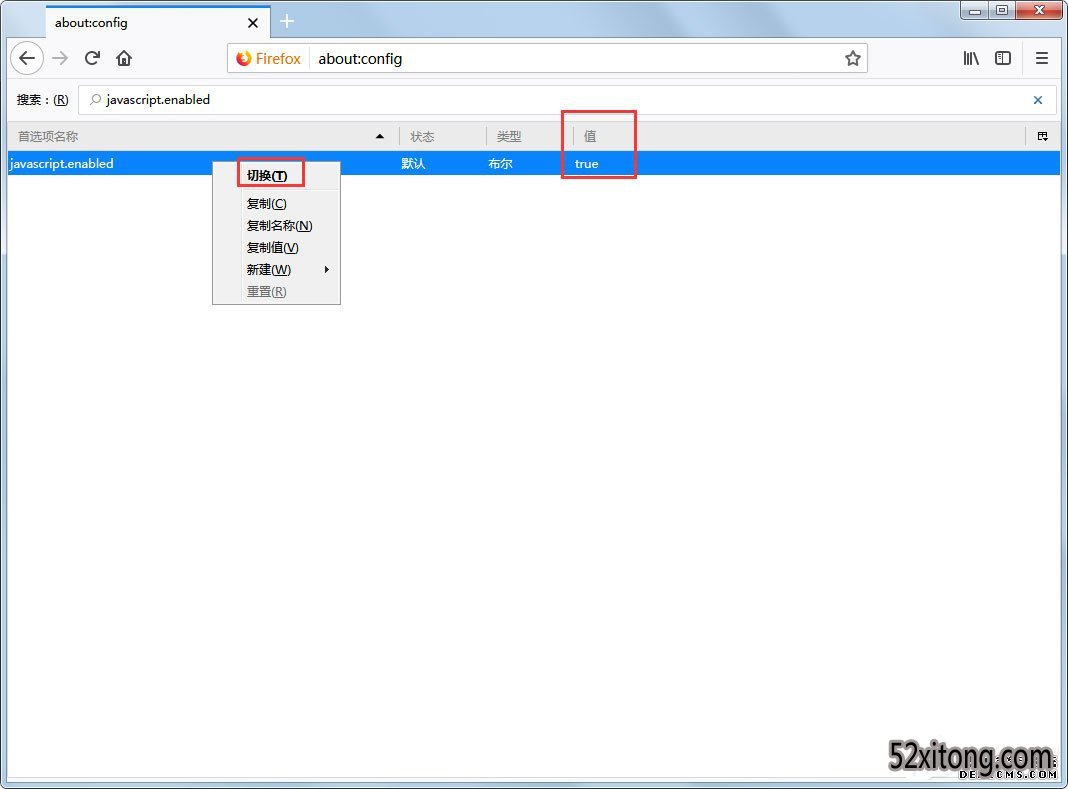Viewport: 1068px width, 789px height.
Task: Bookmark this page with the star icon
Action: coord(853,59)
